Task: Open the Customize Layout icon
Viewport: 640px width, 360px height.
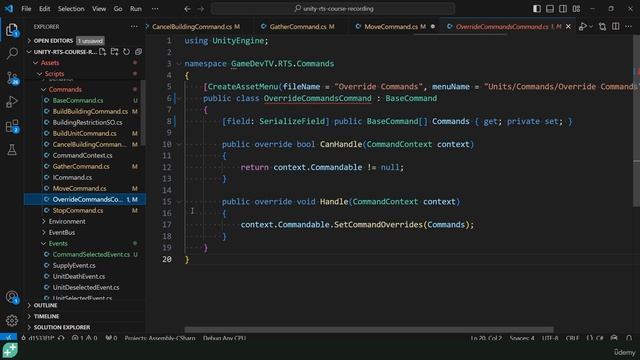Action: point(576,9)
